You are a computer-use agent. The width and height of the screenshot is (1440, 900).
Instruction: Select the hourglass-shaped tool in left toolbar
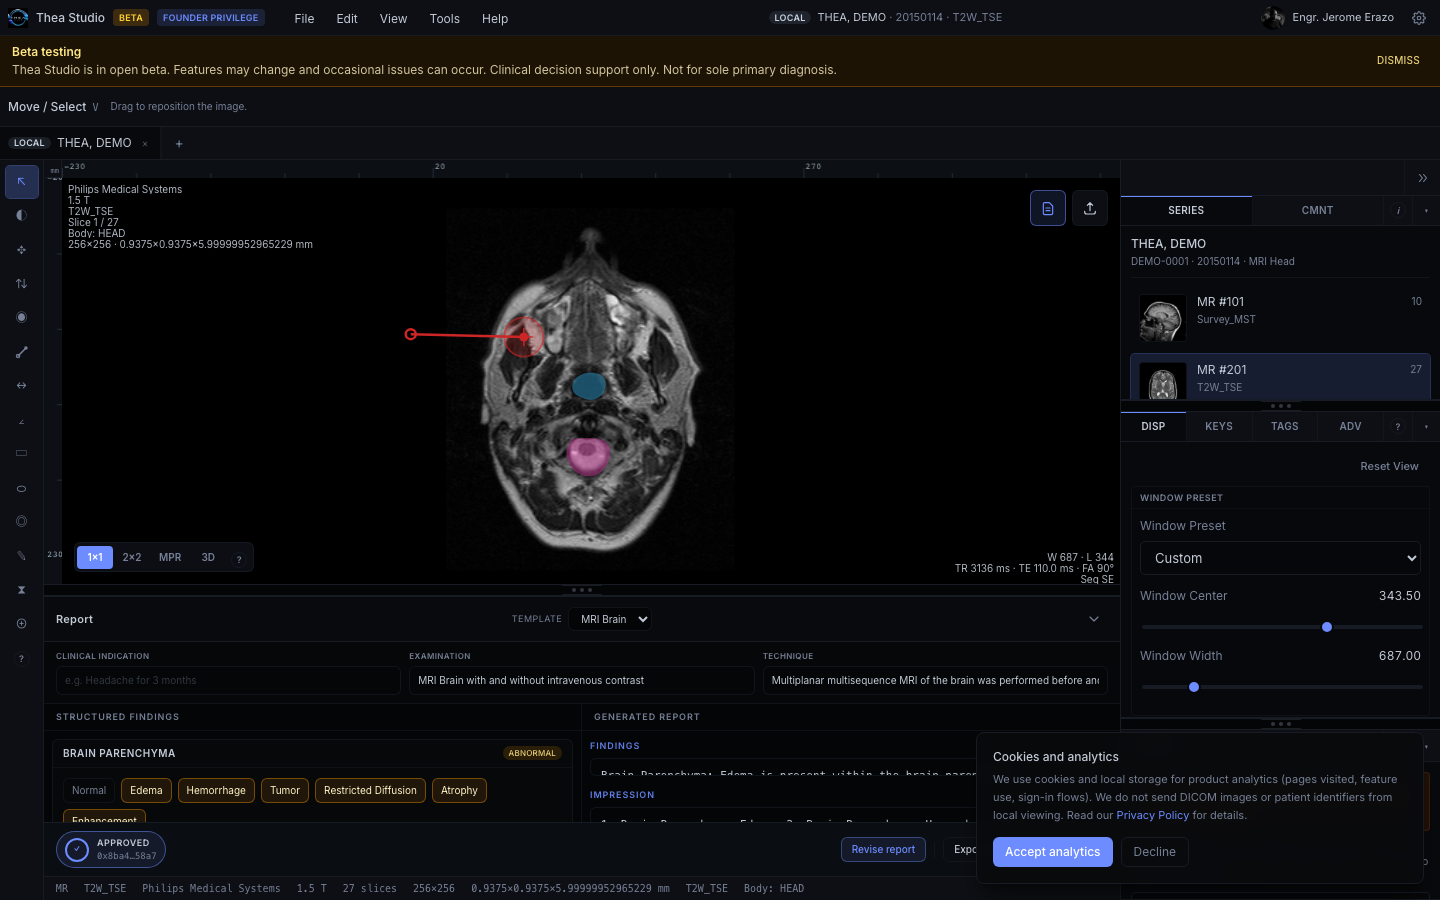pos(22,590)
